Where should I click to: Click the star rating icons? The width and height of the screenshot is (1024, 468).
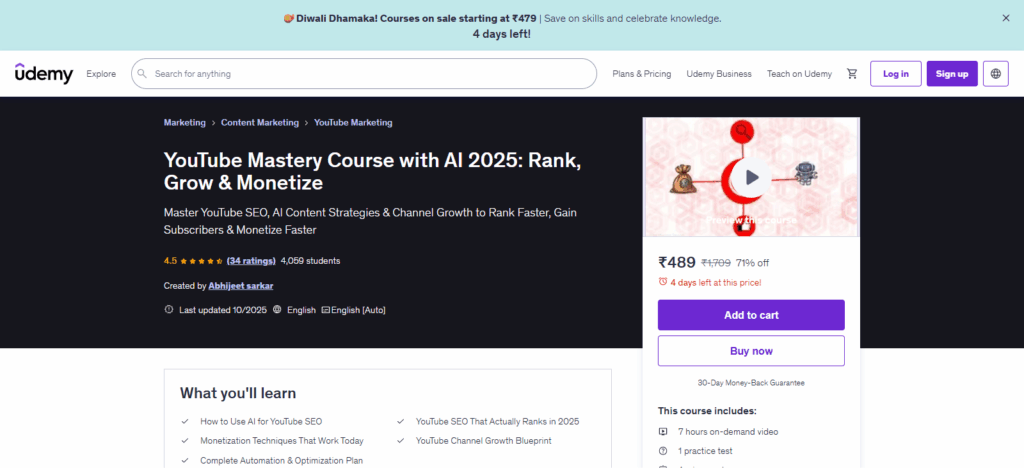tap(200, 261)
